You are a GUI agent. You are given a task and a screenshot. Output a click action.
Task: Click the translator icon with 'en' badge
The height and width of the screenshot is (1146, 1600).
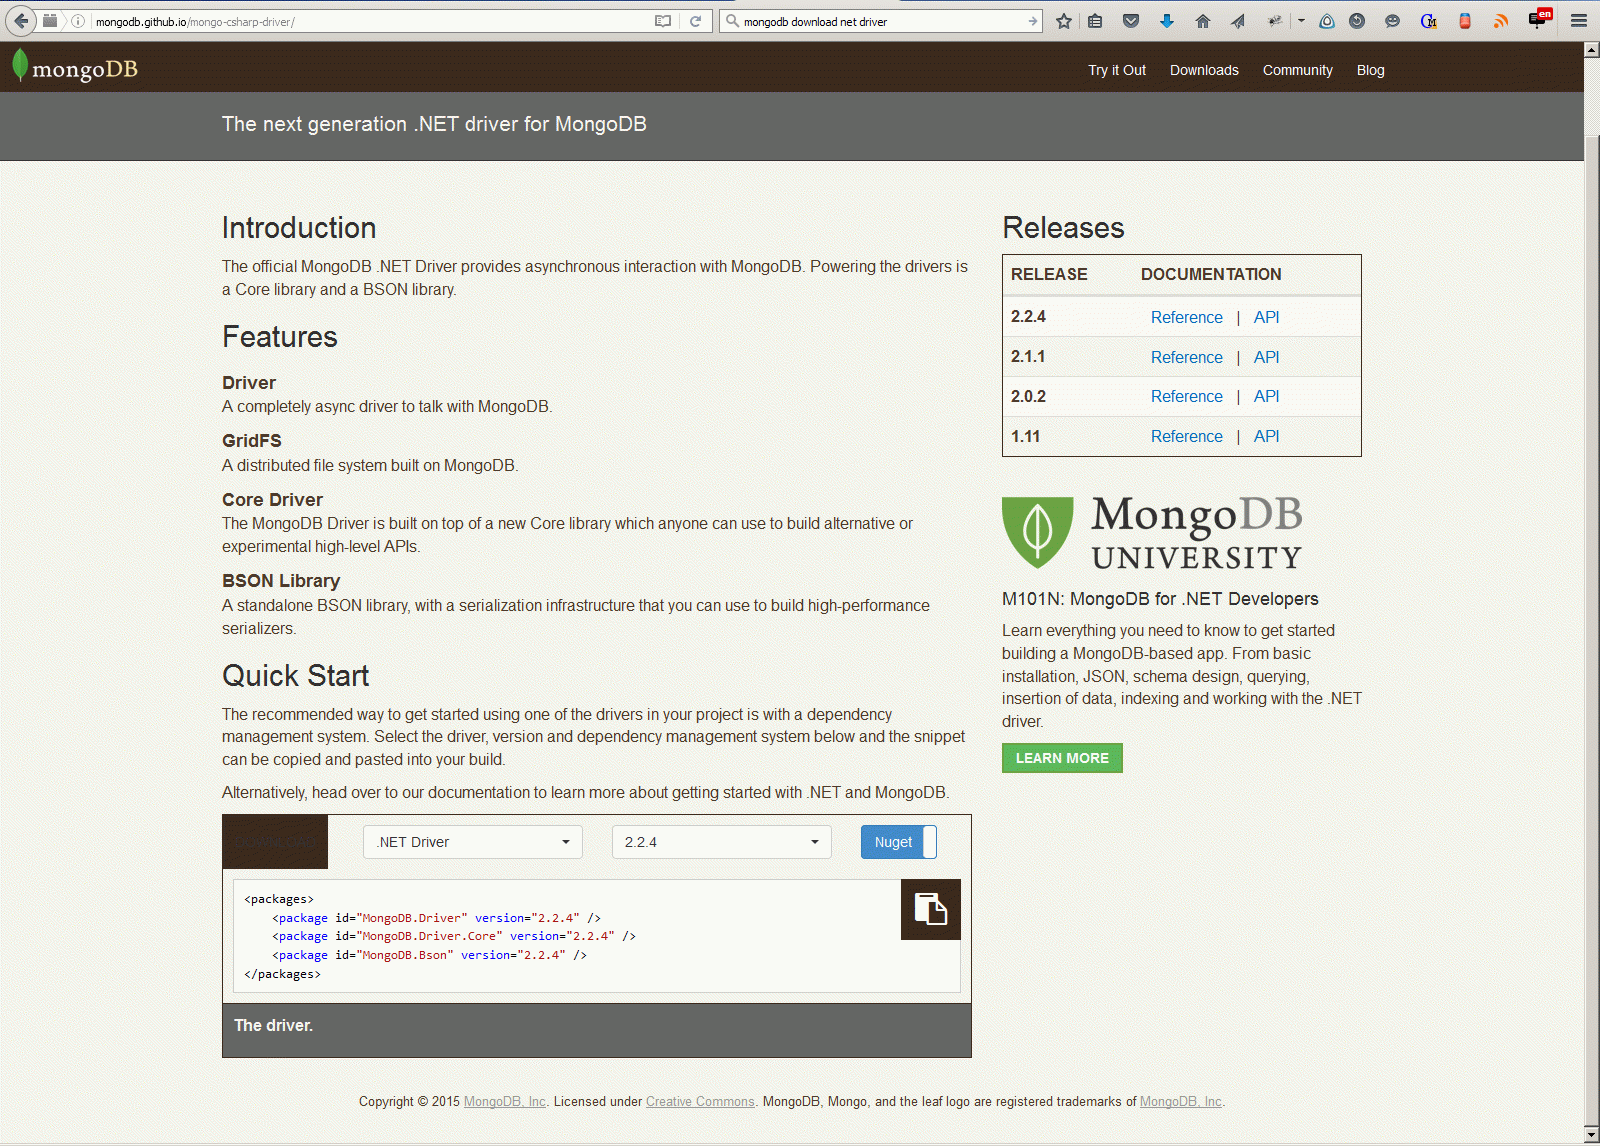tap(1540, 19)
